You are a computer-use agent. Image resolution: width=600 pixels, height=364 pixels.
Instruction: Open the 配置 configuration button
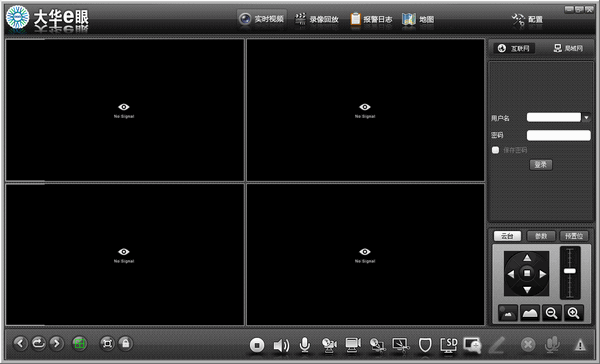528,19
